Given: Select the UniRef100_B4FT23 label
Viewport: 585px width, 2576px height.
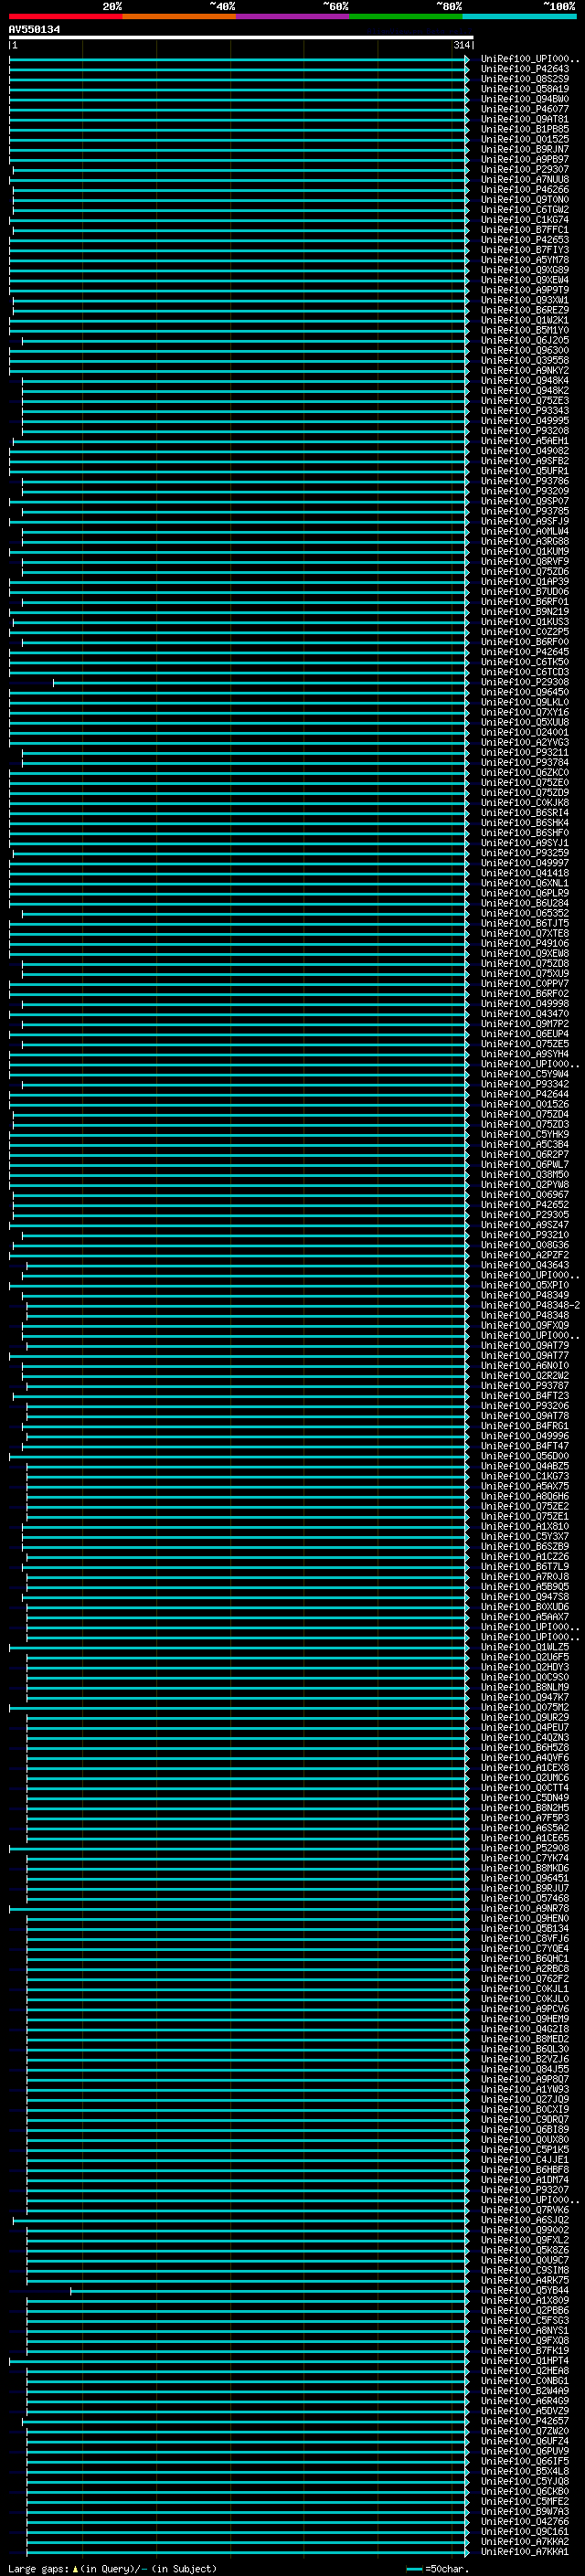Looking at the screenshot, I should [525, 1396].
